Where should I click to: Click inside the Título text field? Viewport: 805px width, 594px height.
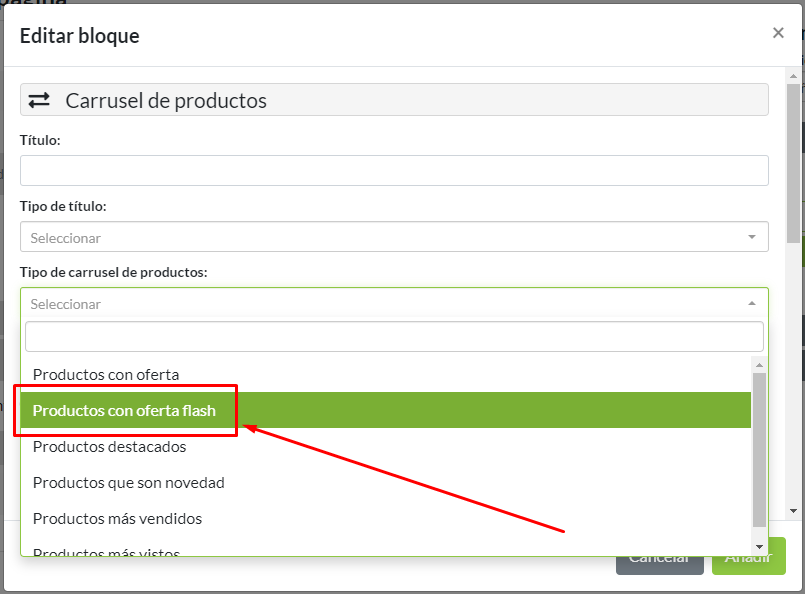(x=394, y=170)
